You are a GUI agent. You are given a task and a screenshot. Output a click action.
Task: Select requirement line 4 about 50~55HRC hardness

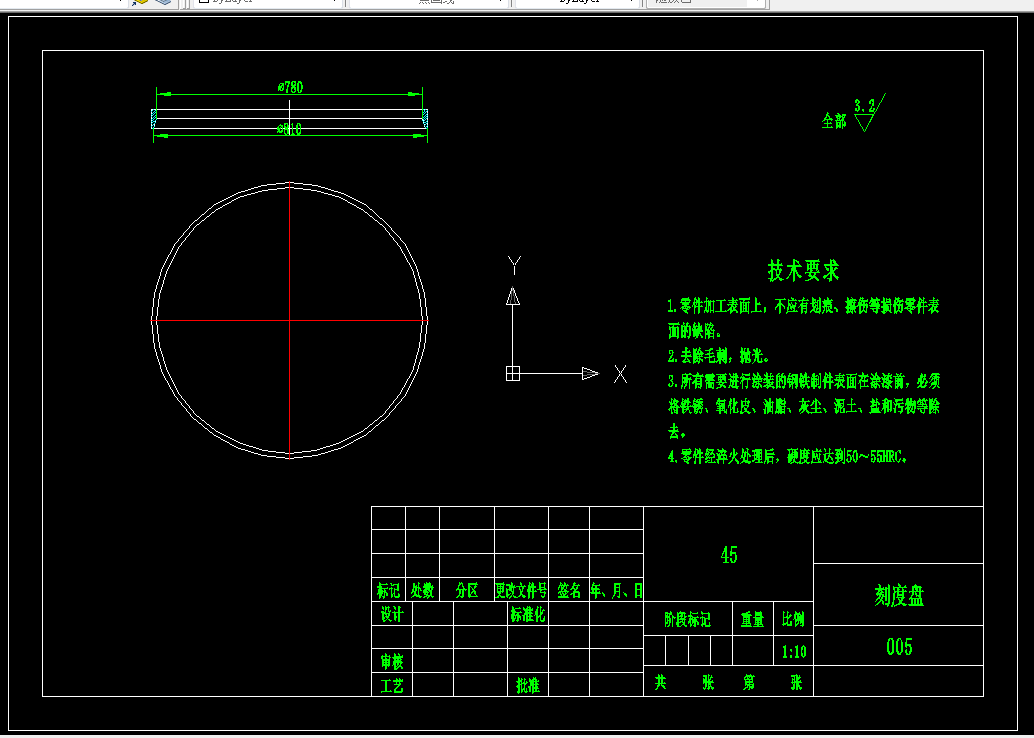[787, 456]
